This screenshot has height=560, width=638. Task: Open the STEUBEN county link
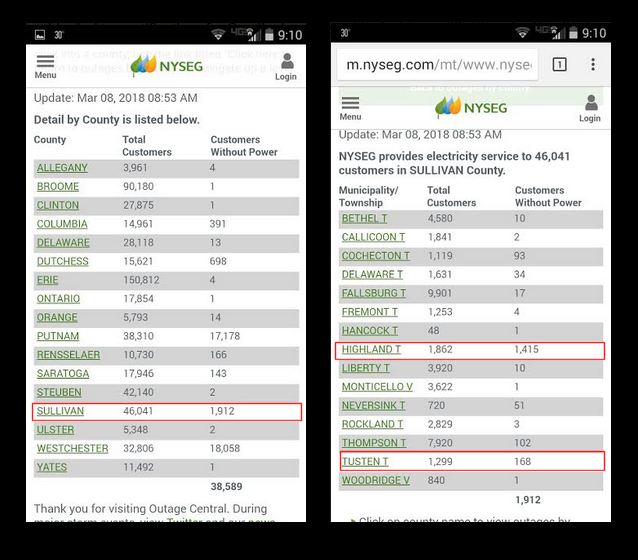point(59,392)
